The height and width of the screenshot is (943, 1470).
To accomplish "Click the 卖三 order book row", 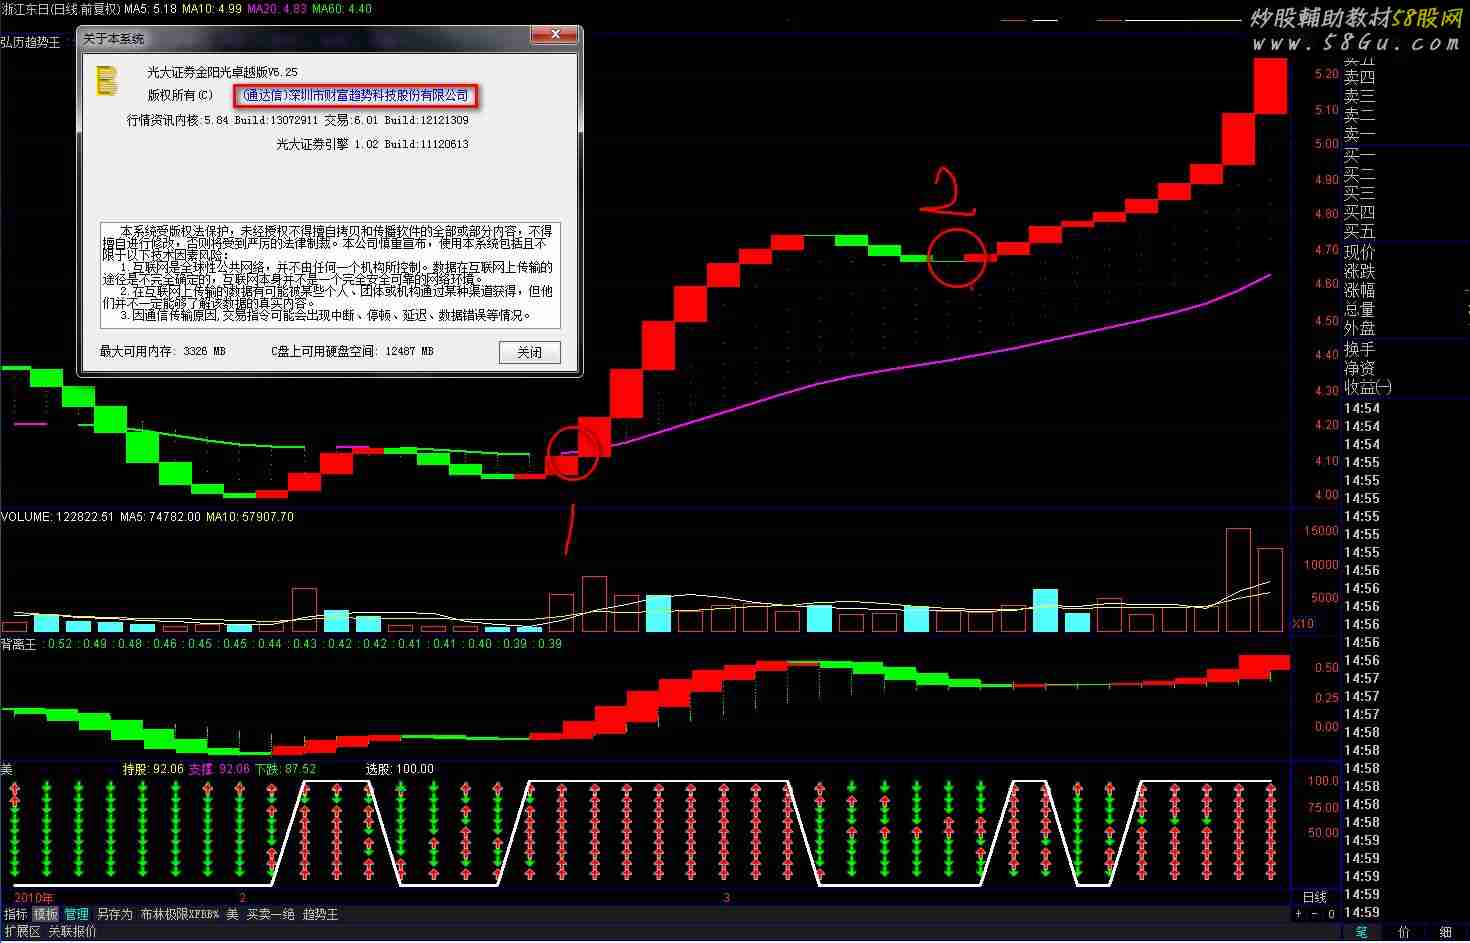I will [x=1359, y=96].
